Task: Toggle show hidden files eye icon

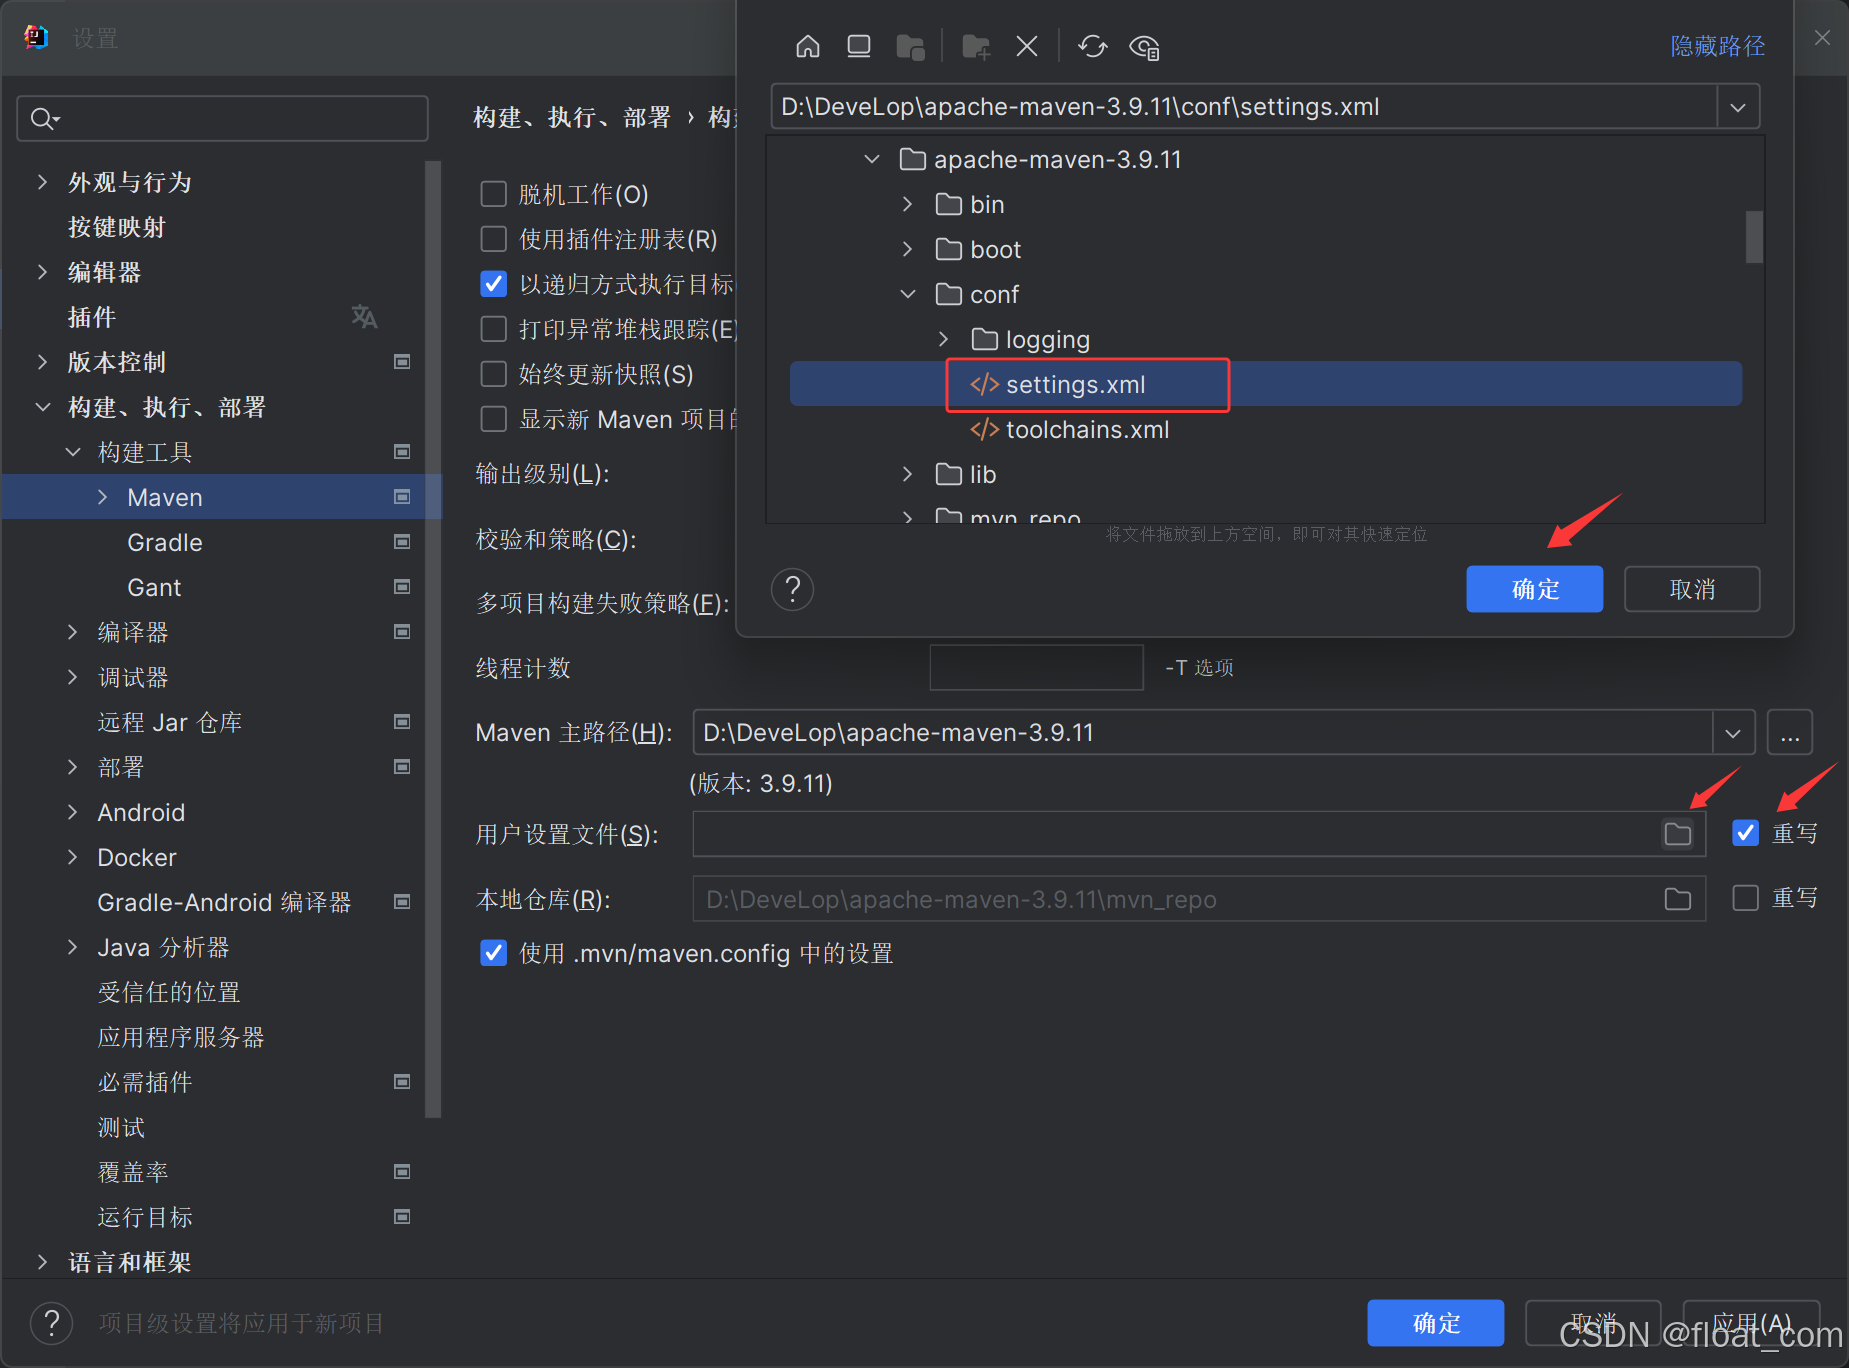Action: click(1144, 47)
